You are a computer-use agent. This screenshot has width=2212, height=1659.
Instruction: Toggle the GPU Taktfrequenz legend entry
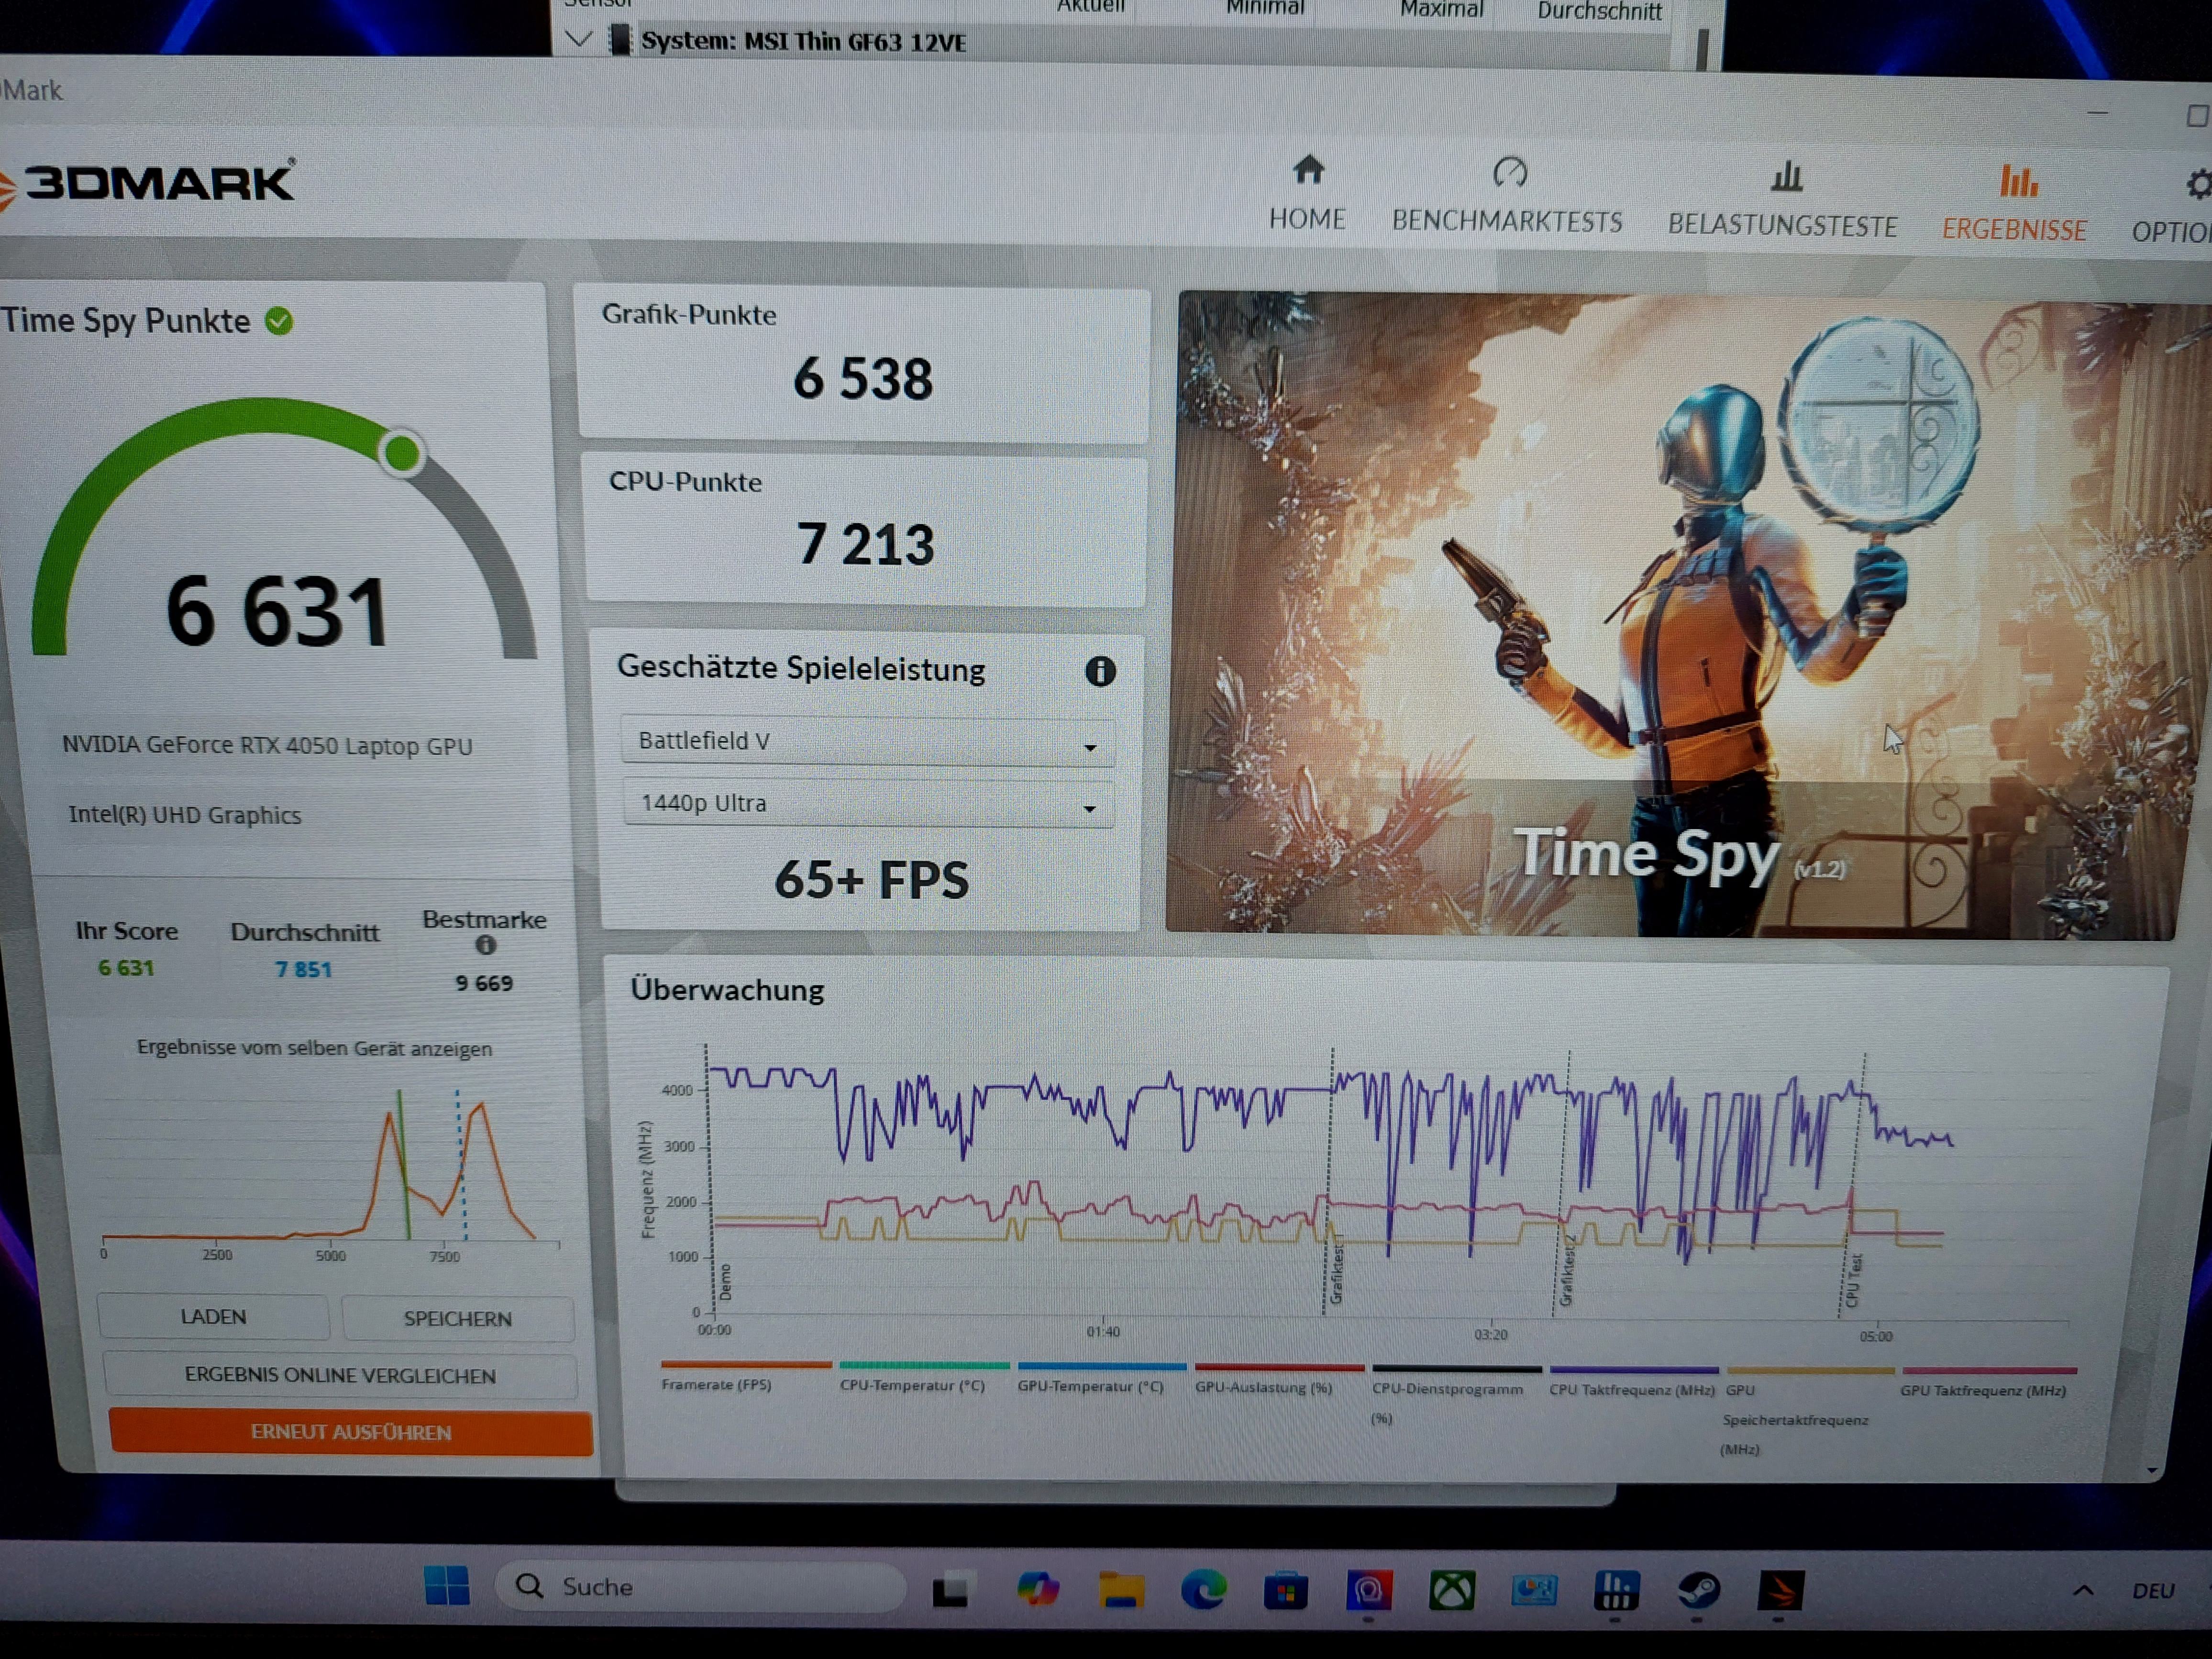(x=1982, y=1390)
